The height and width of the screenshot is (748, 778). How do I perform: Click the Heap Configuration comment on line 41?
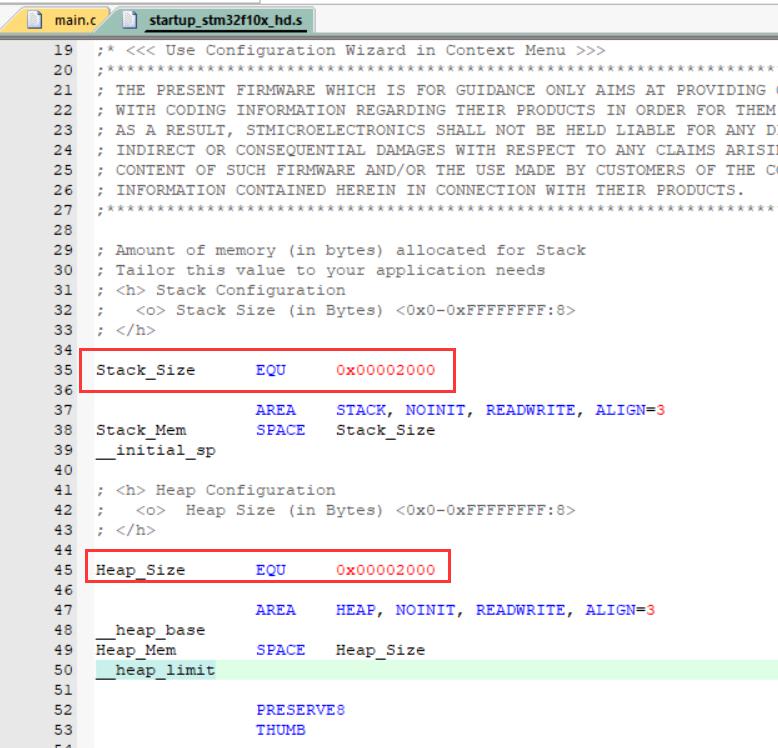tap(216, 490)
